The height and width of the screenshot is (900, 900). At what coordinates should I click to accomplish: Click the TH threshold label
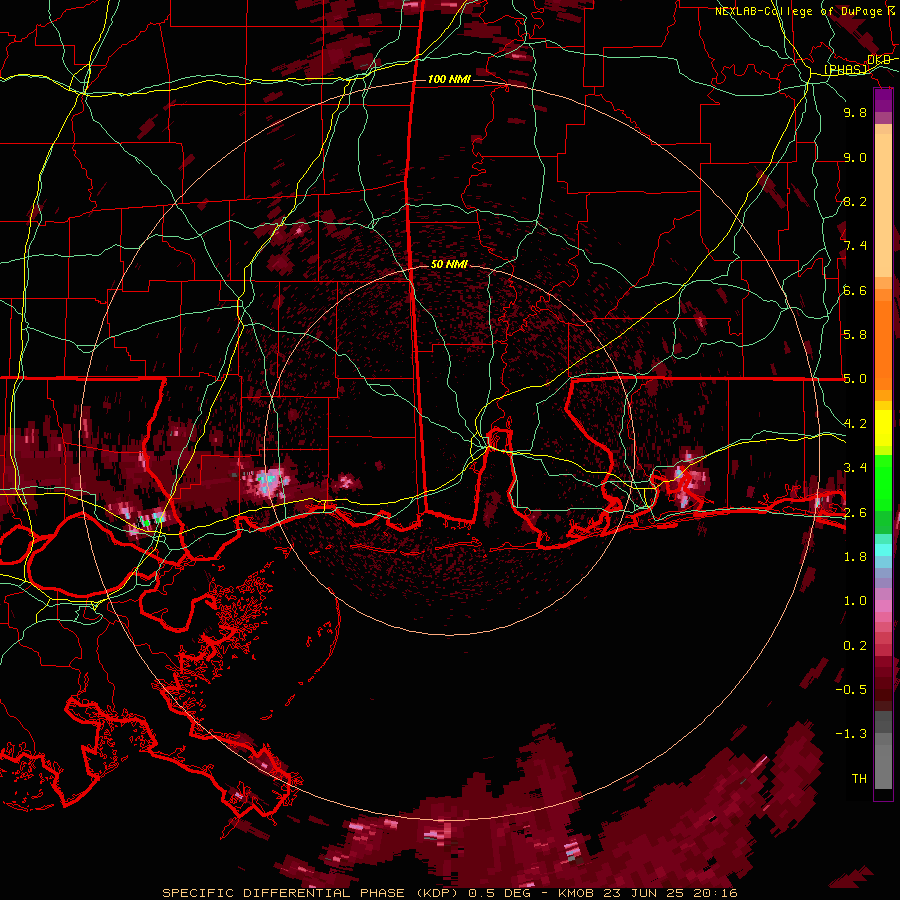(x=859, y=779)
